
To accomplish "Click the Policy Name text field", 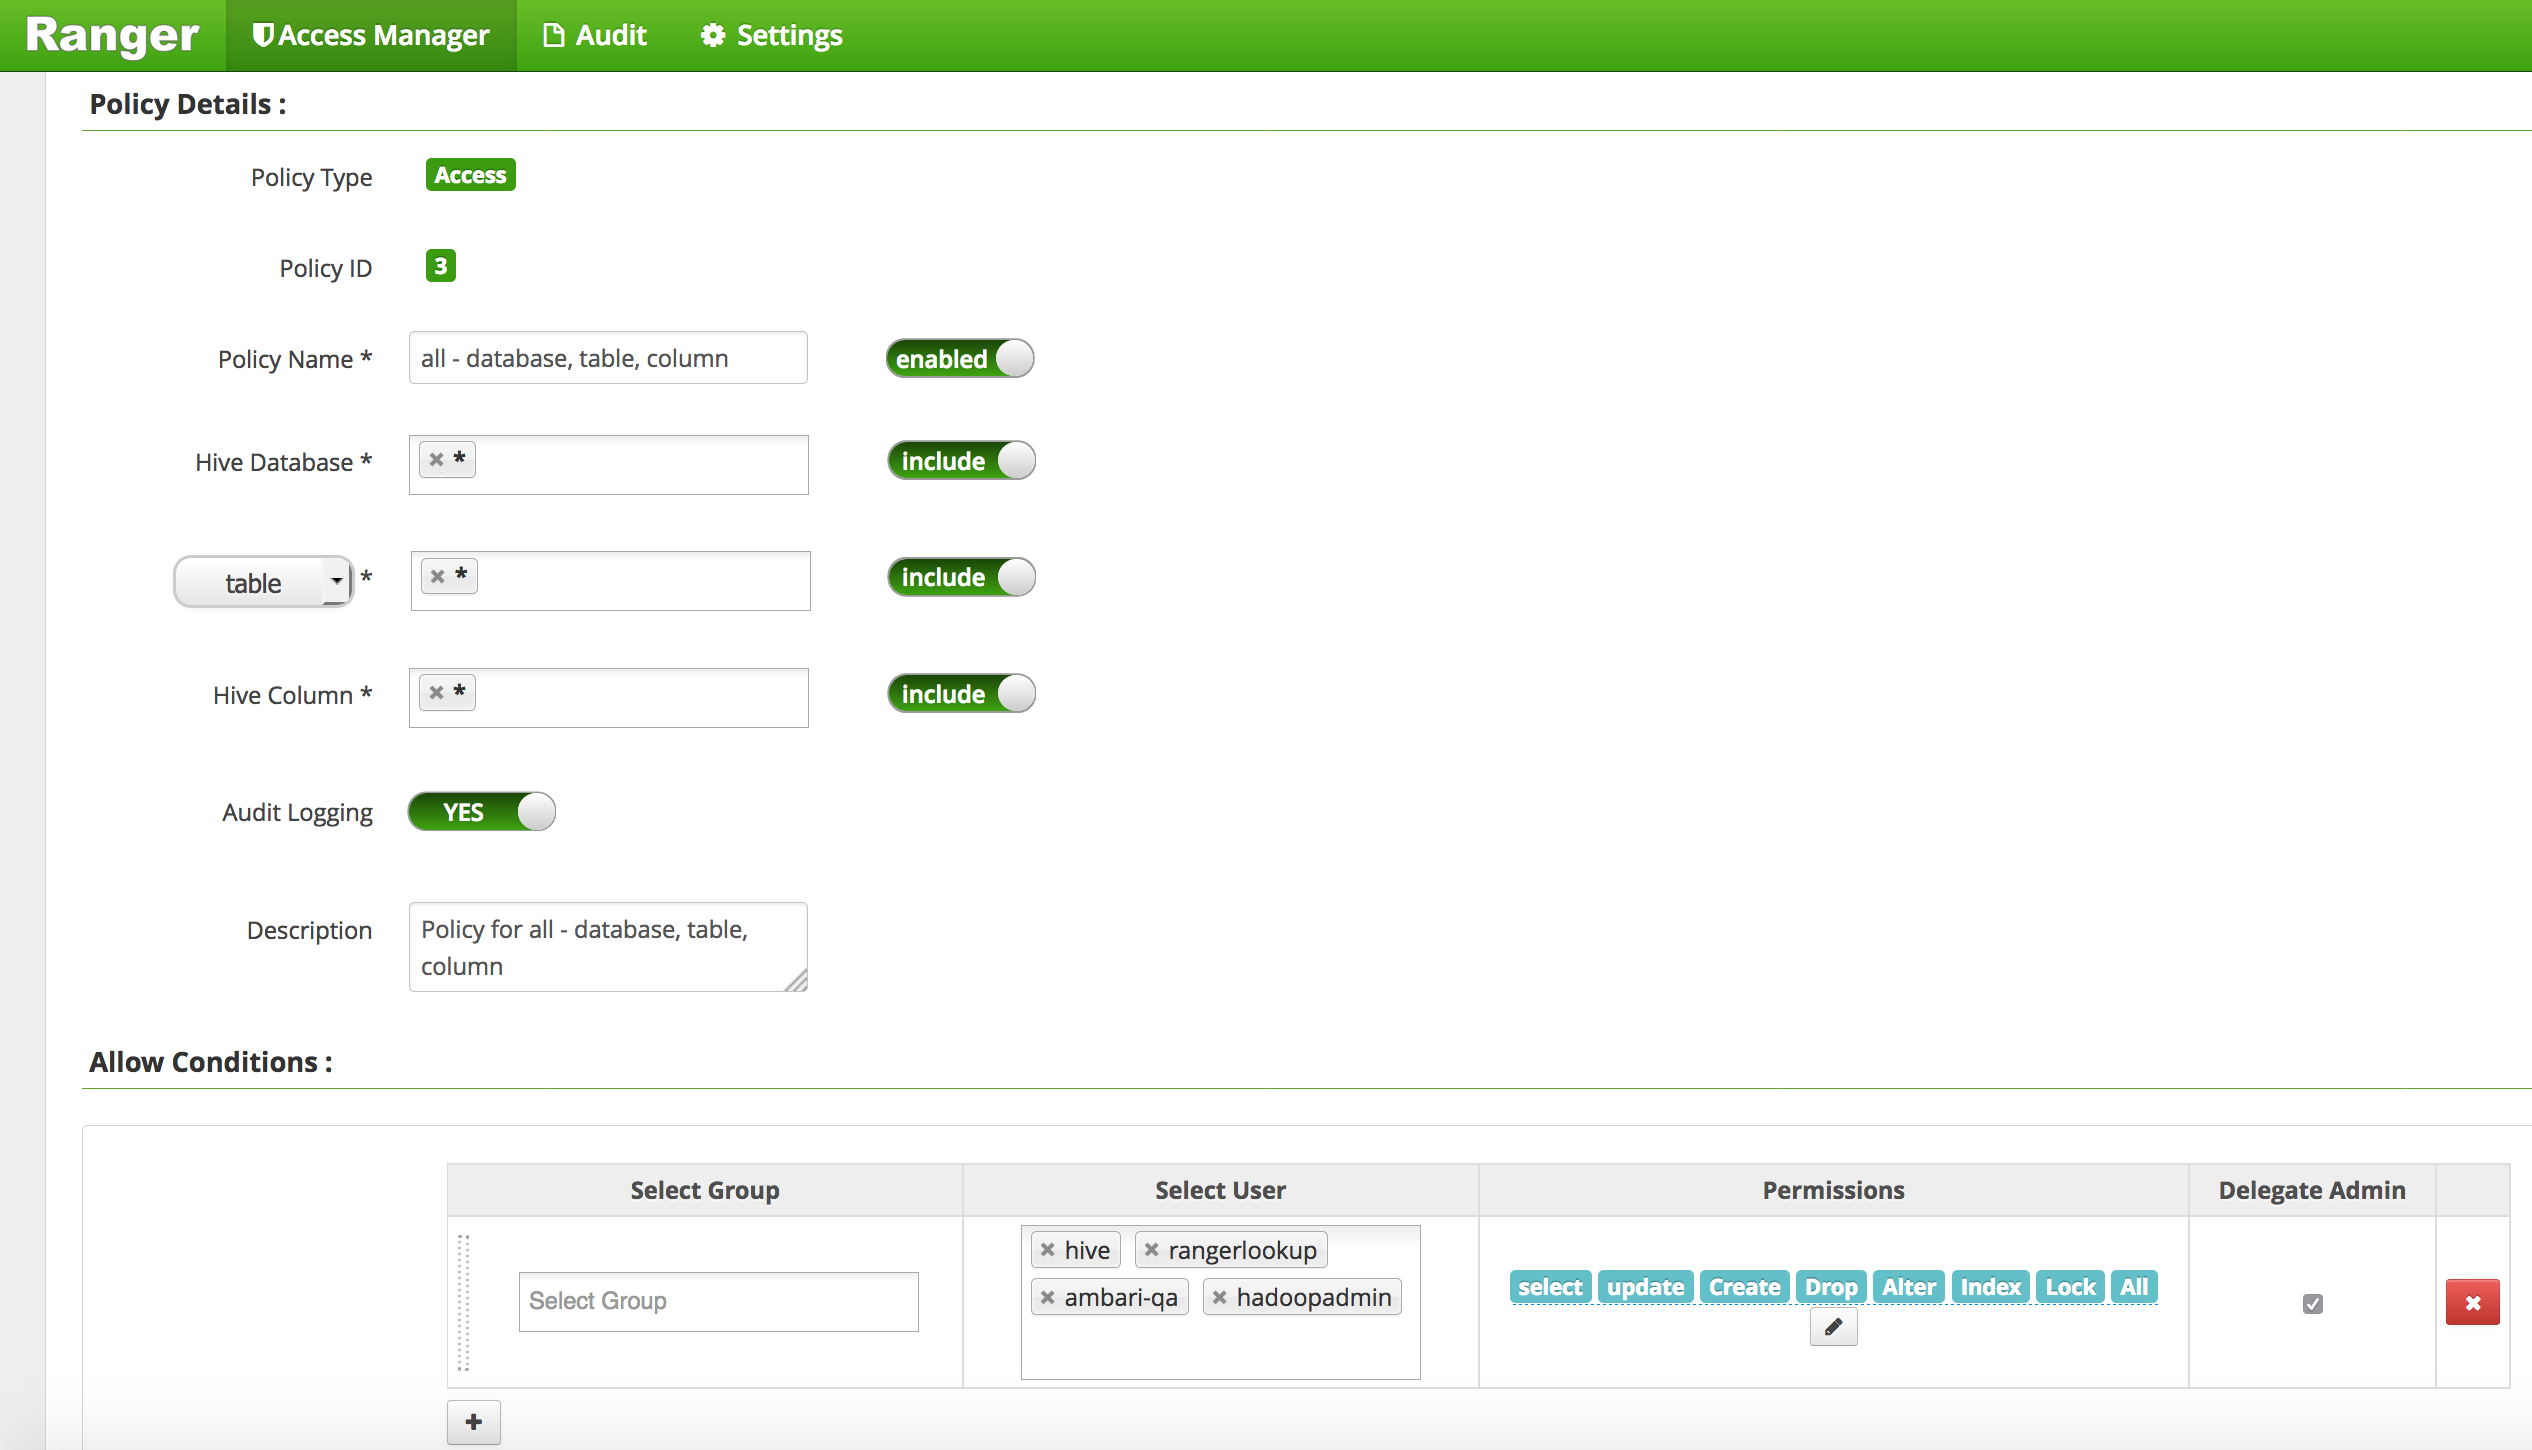I will pos(608,358).
